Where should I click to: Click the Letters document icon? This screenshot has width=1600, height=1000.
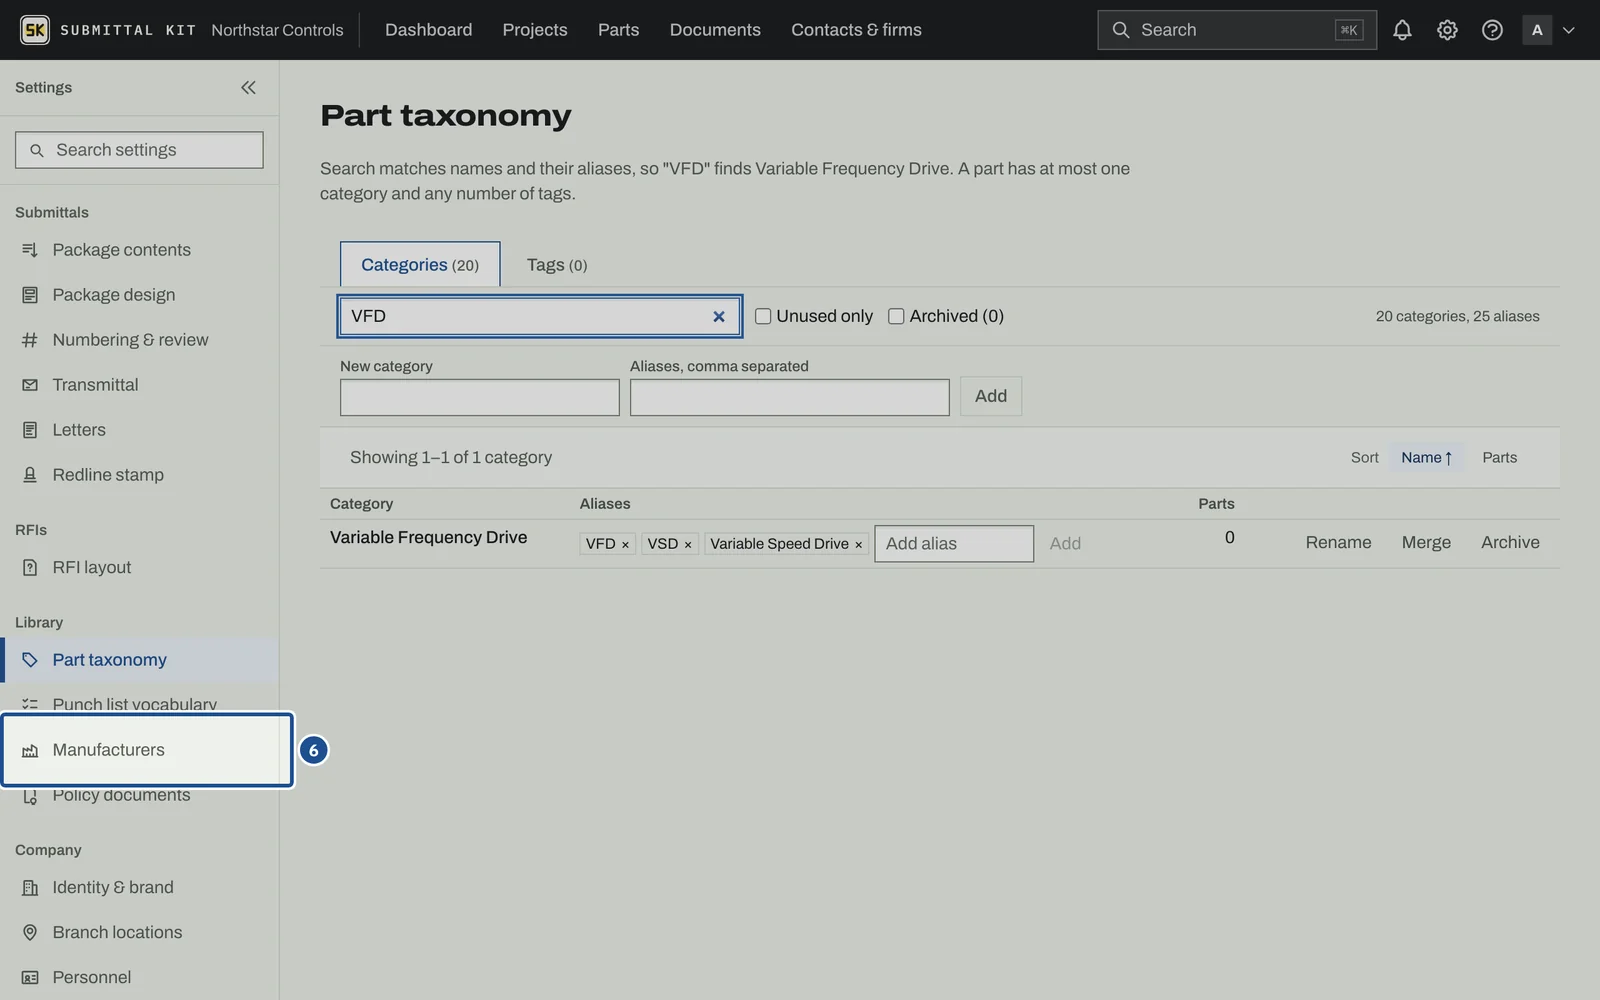tap(30, 430)
